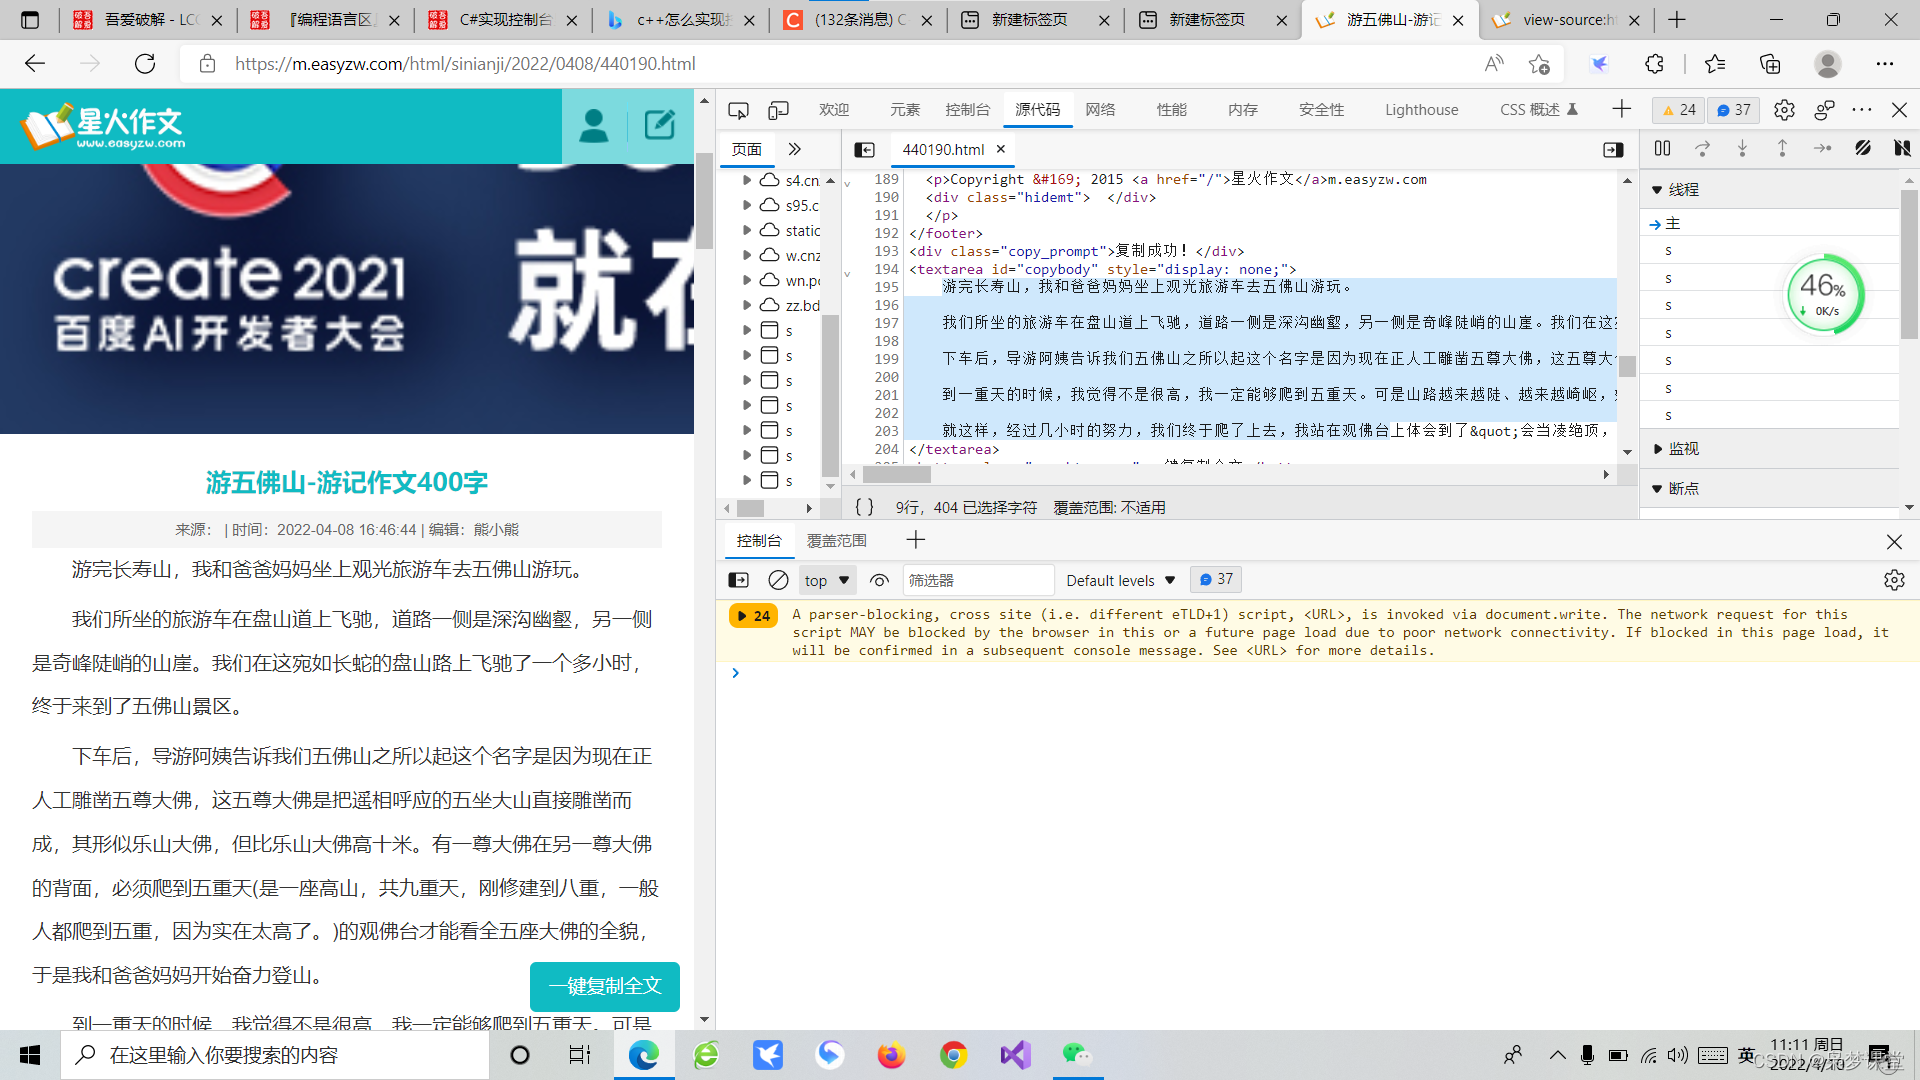Click the 游五佛山-游记作文400字 article link
Viewport: 1920px width, 1080px height.
click(x=347, y=481)
